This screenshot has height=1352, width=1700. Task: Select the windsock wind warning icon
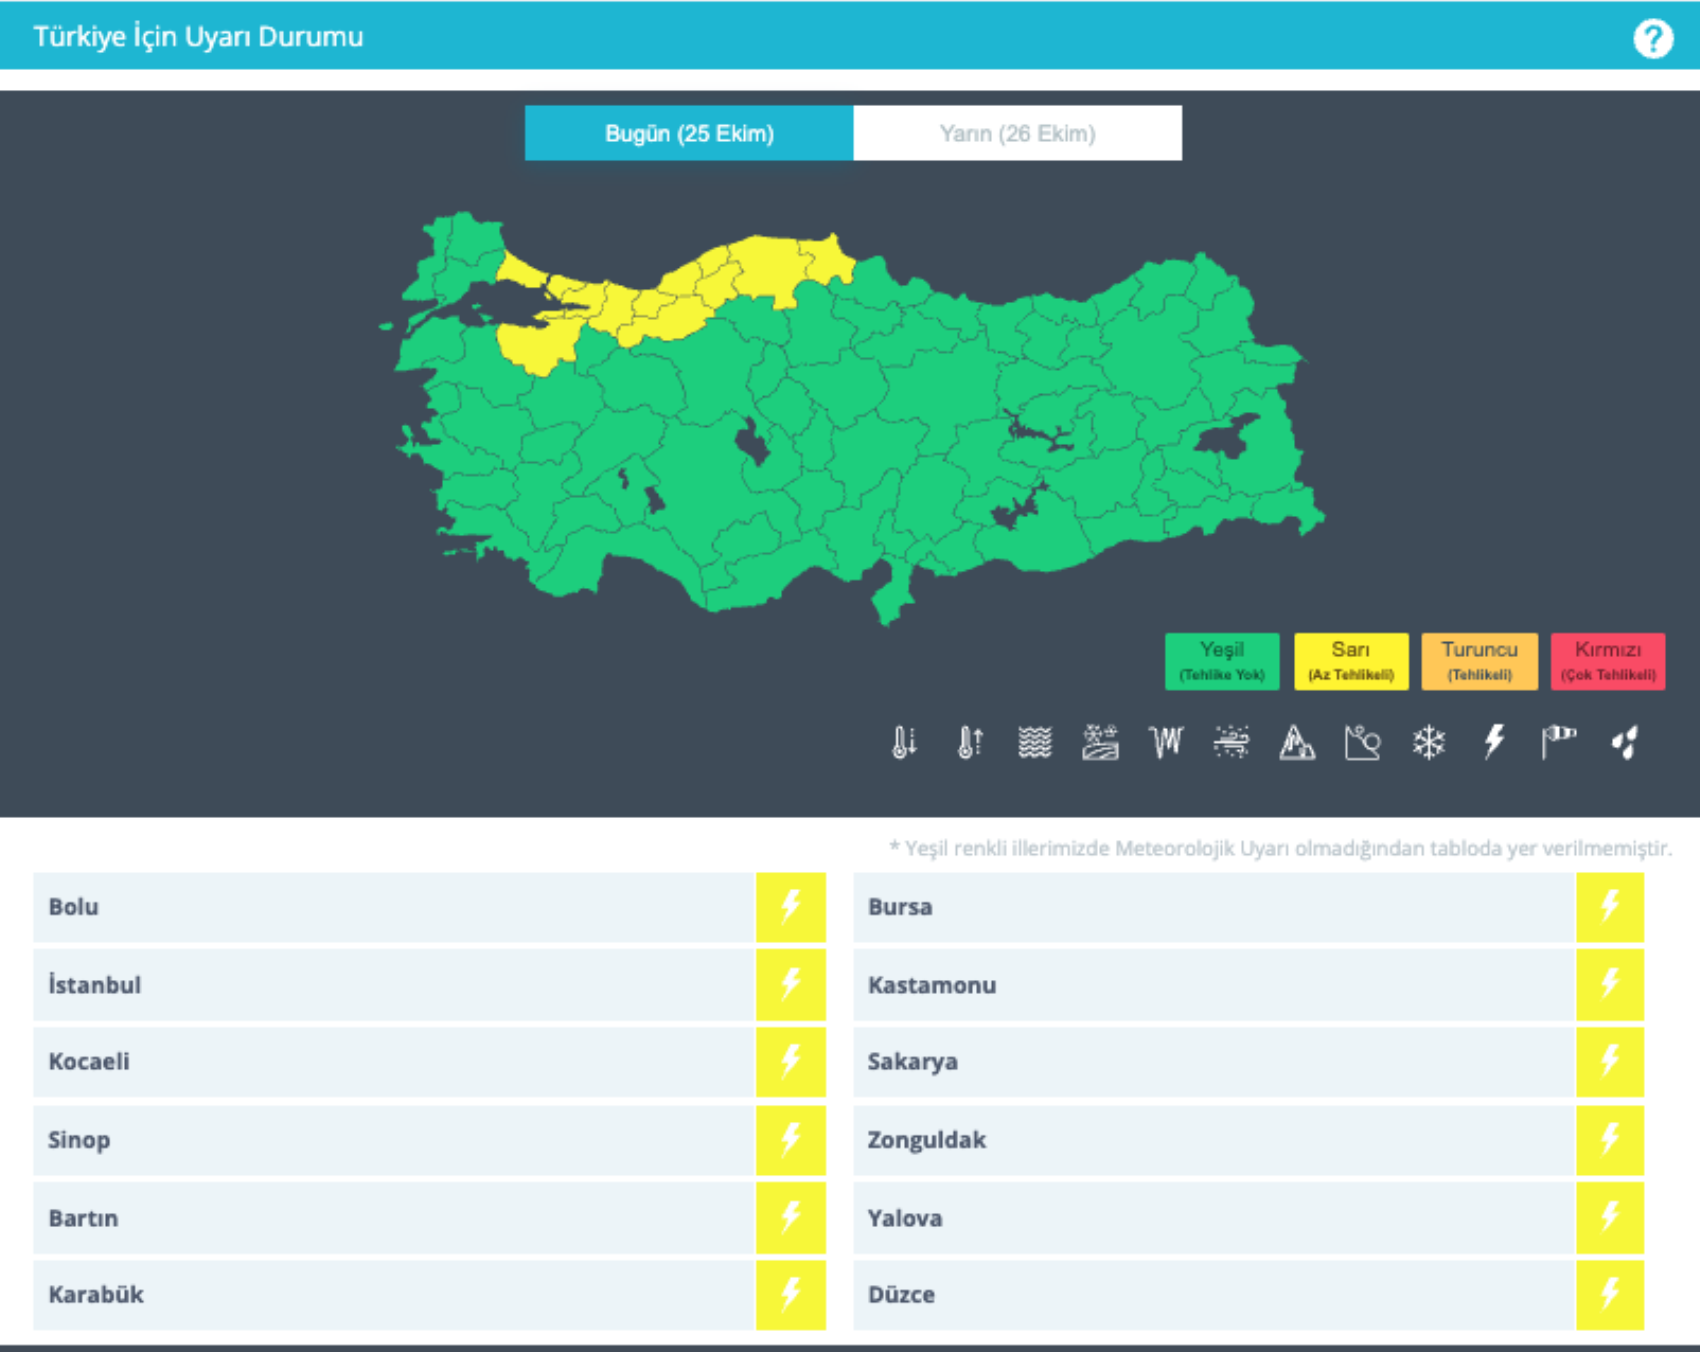(x=1559, y=743)
